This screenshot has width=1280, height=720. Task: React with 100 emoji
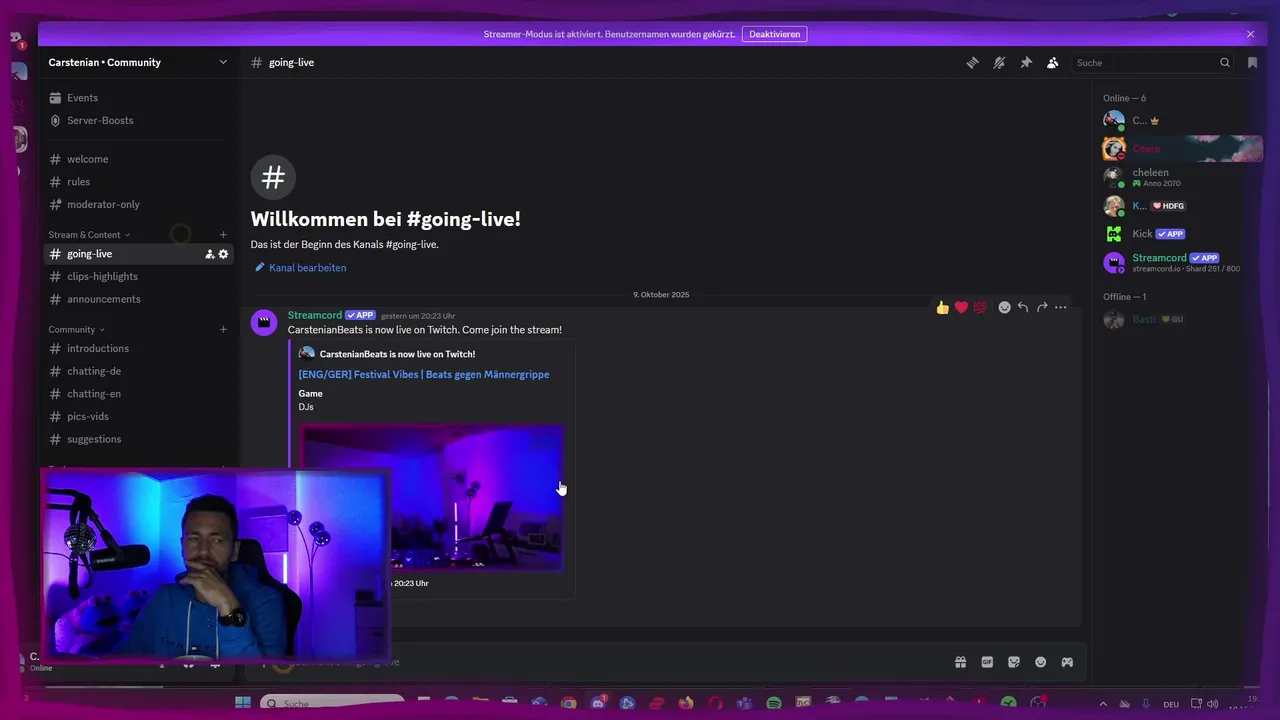(x=980, y=308)
